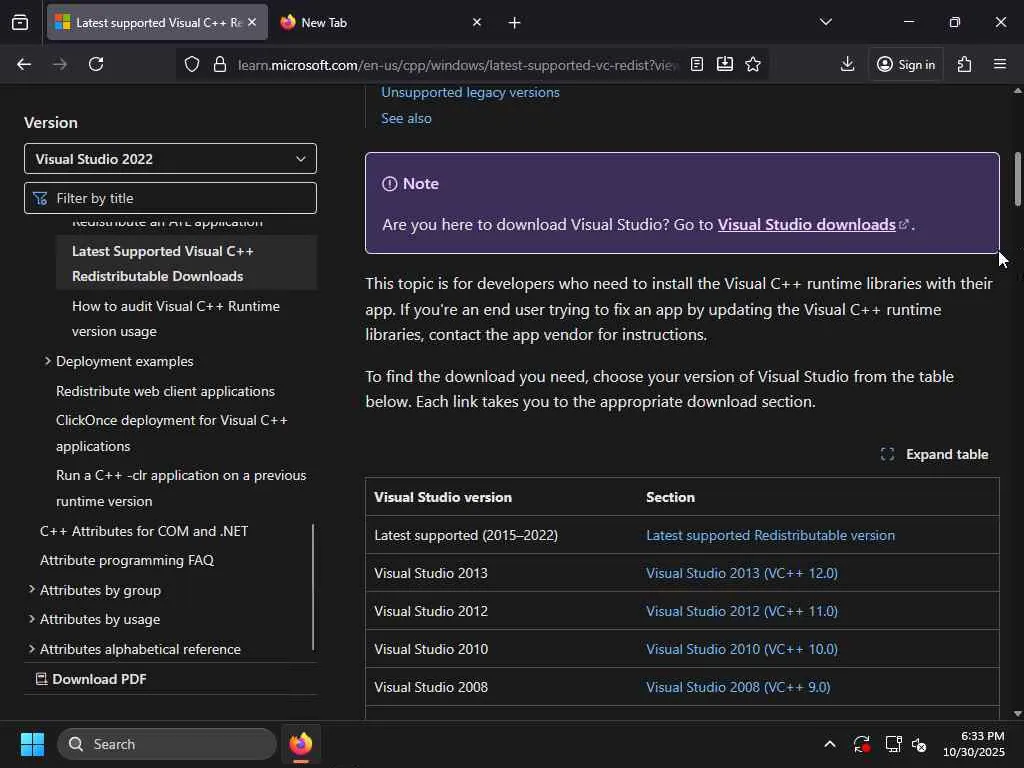Image resolution: width=1024 pixels, height=768 pixels.
Task: Open Attribute programming FAQ
Action: coord(127,560)
